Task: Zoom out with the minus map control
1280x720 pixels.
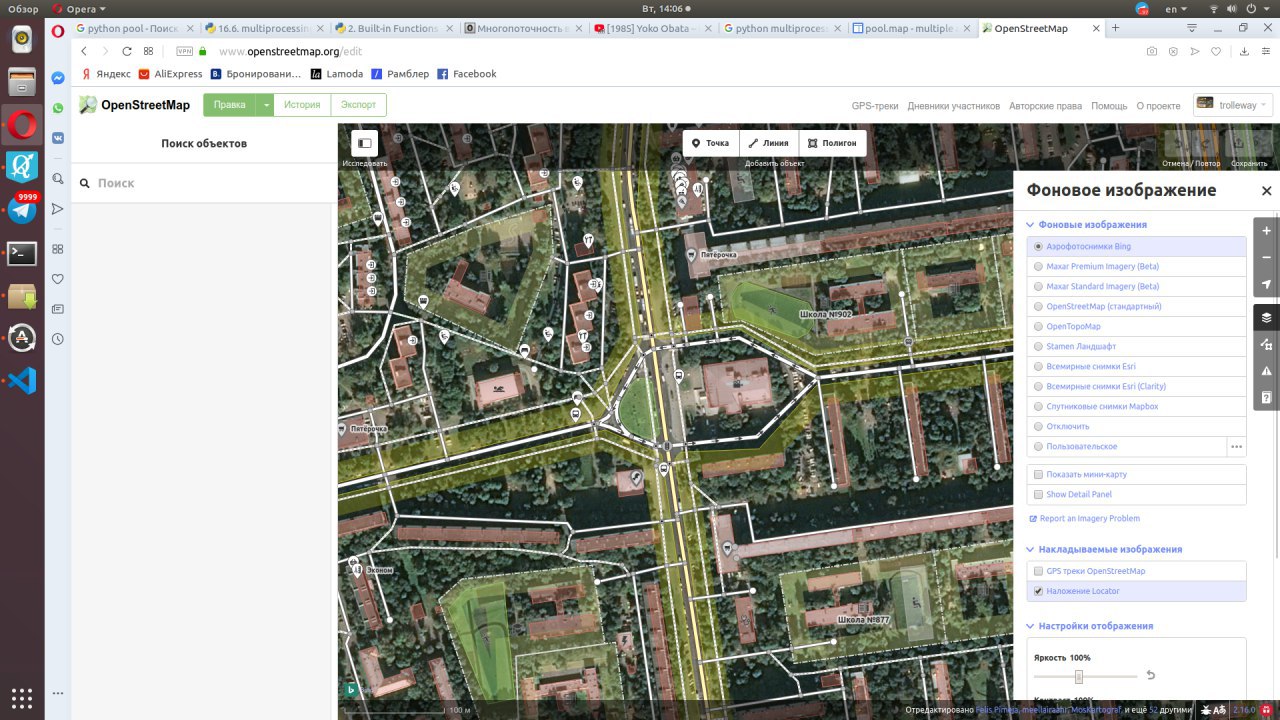Action: (x=1267, y=257)
